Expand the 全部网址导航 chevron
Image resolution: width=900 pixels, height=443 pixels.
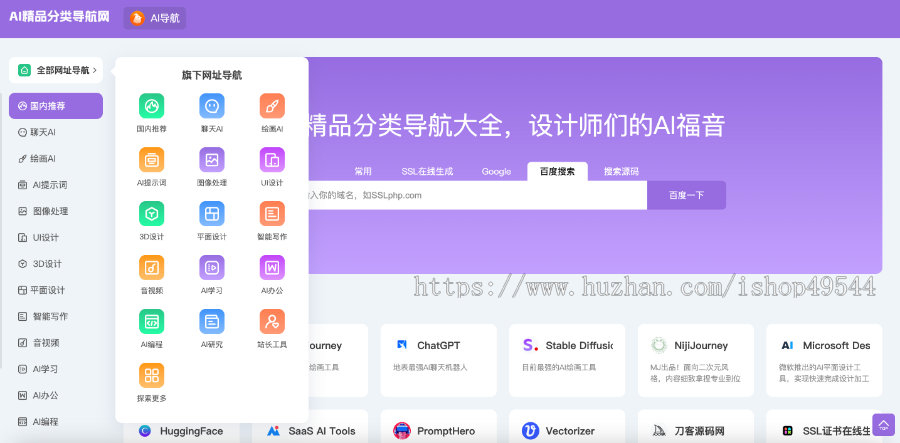point(94,71)
